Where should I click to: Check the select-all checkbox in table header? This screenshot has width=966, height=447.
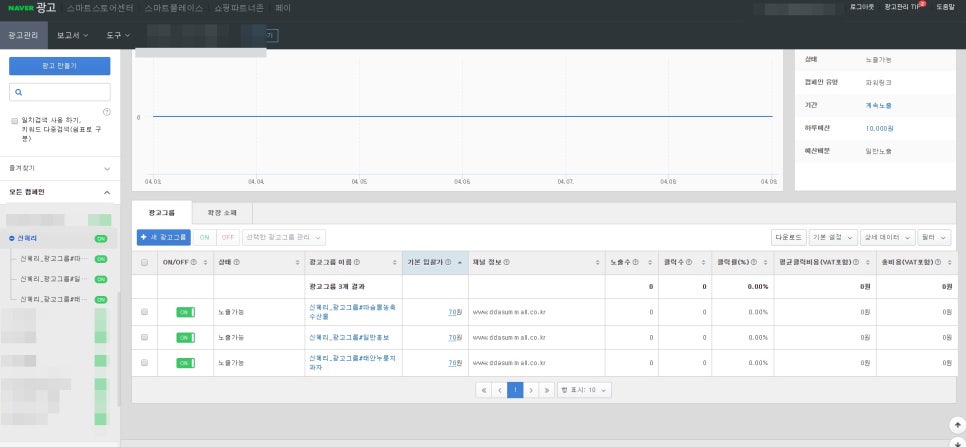click(x=145, y=262)
